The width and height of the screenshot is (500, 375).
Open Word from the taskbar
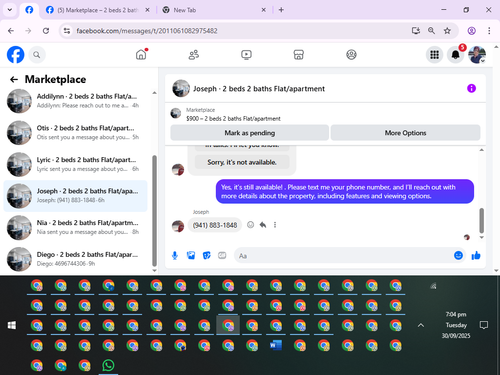(276, 345)
